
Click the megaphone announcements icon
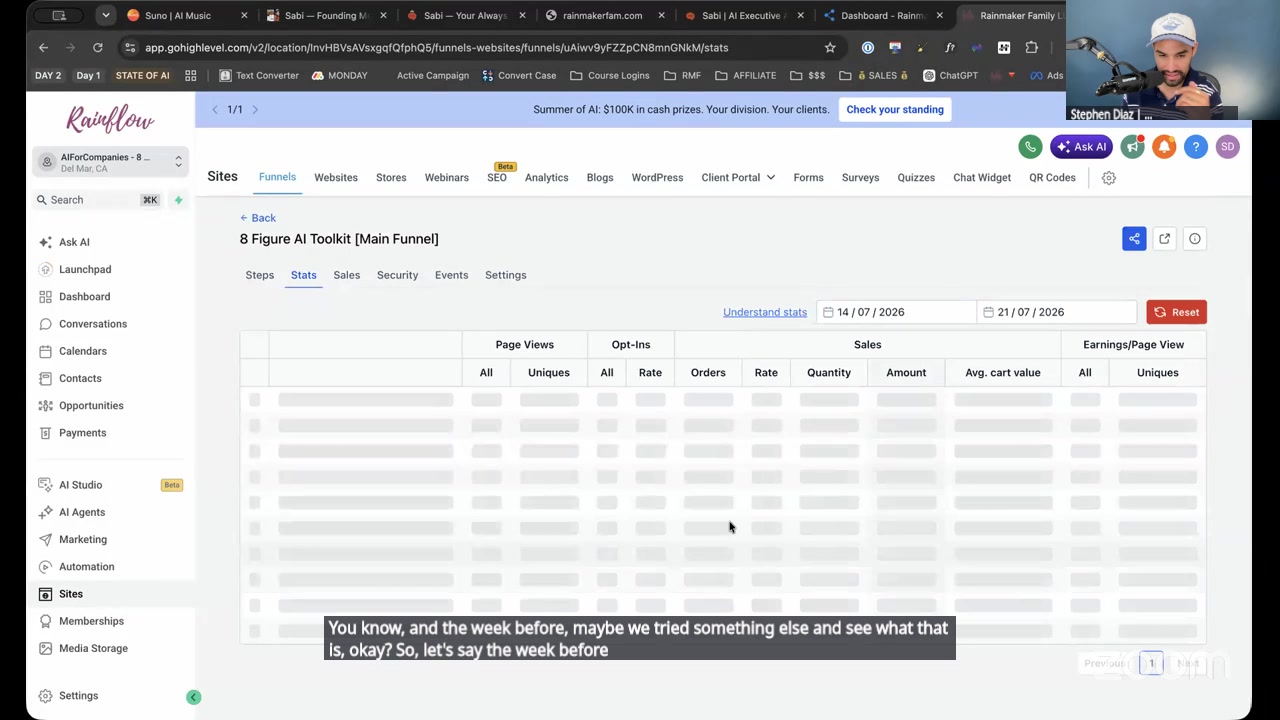tap(1132, 147)
